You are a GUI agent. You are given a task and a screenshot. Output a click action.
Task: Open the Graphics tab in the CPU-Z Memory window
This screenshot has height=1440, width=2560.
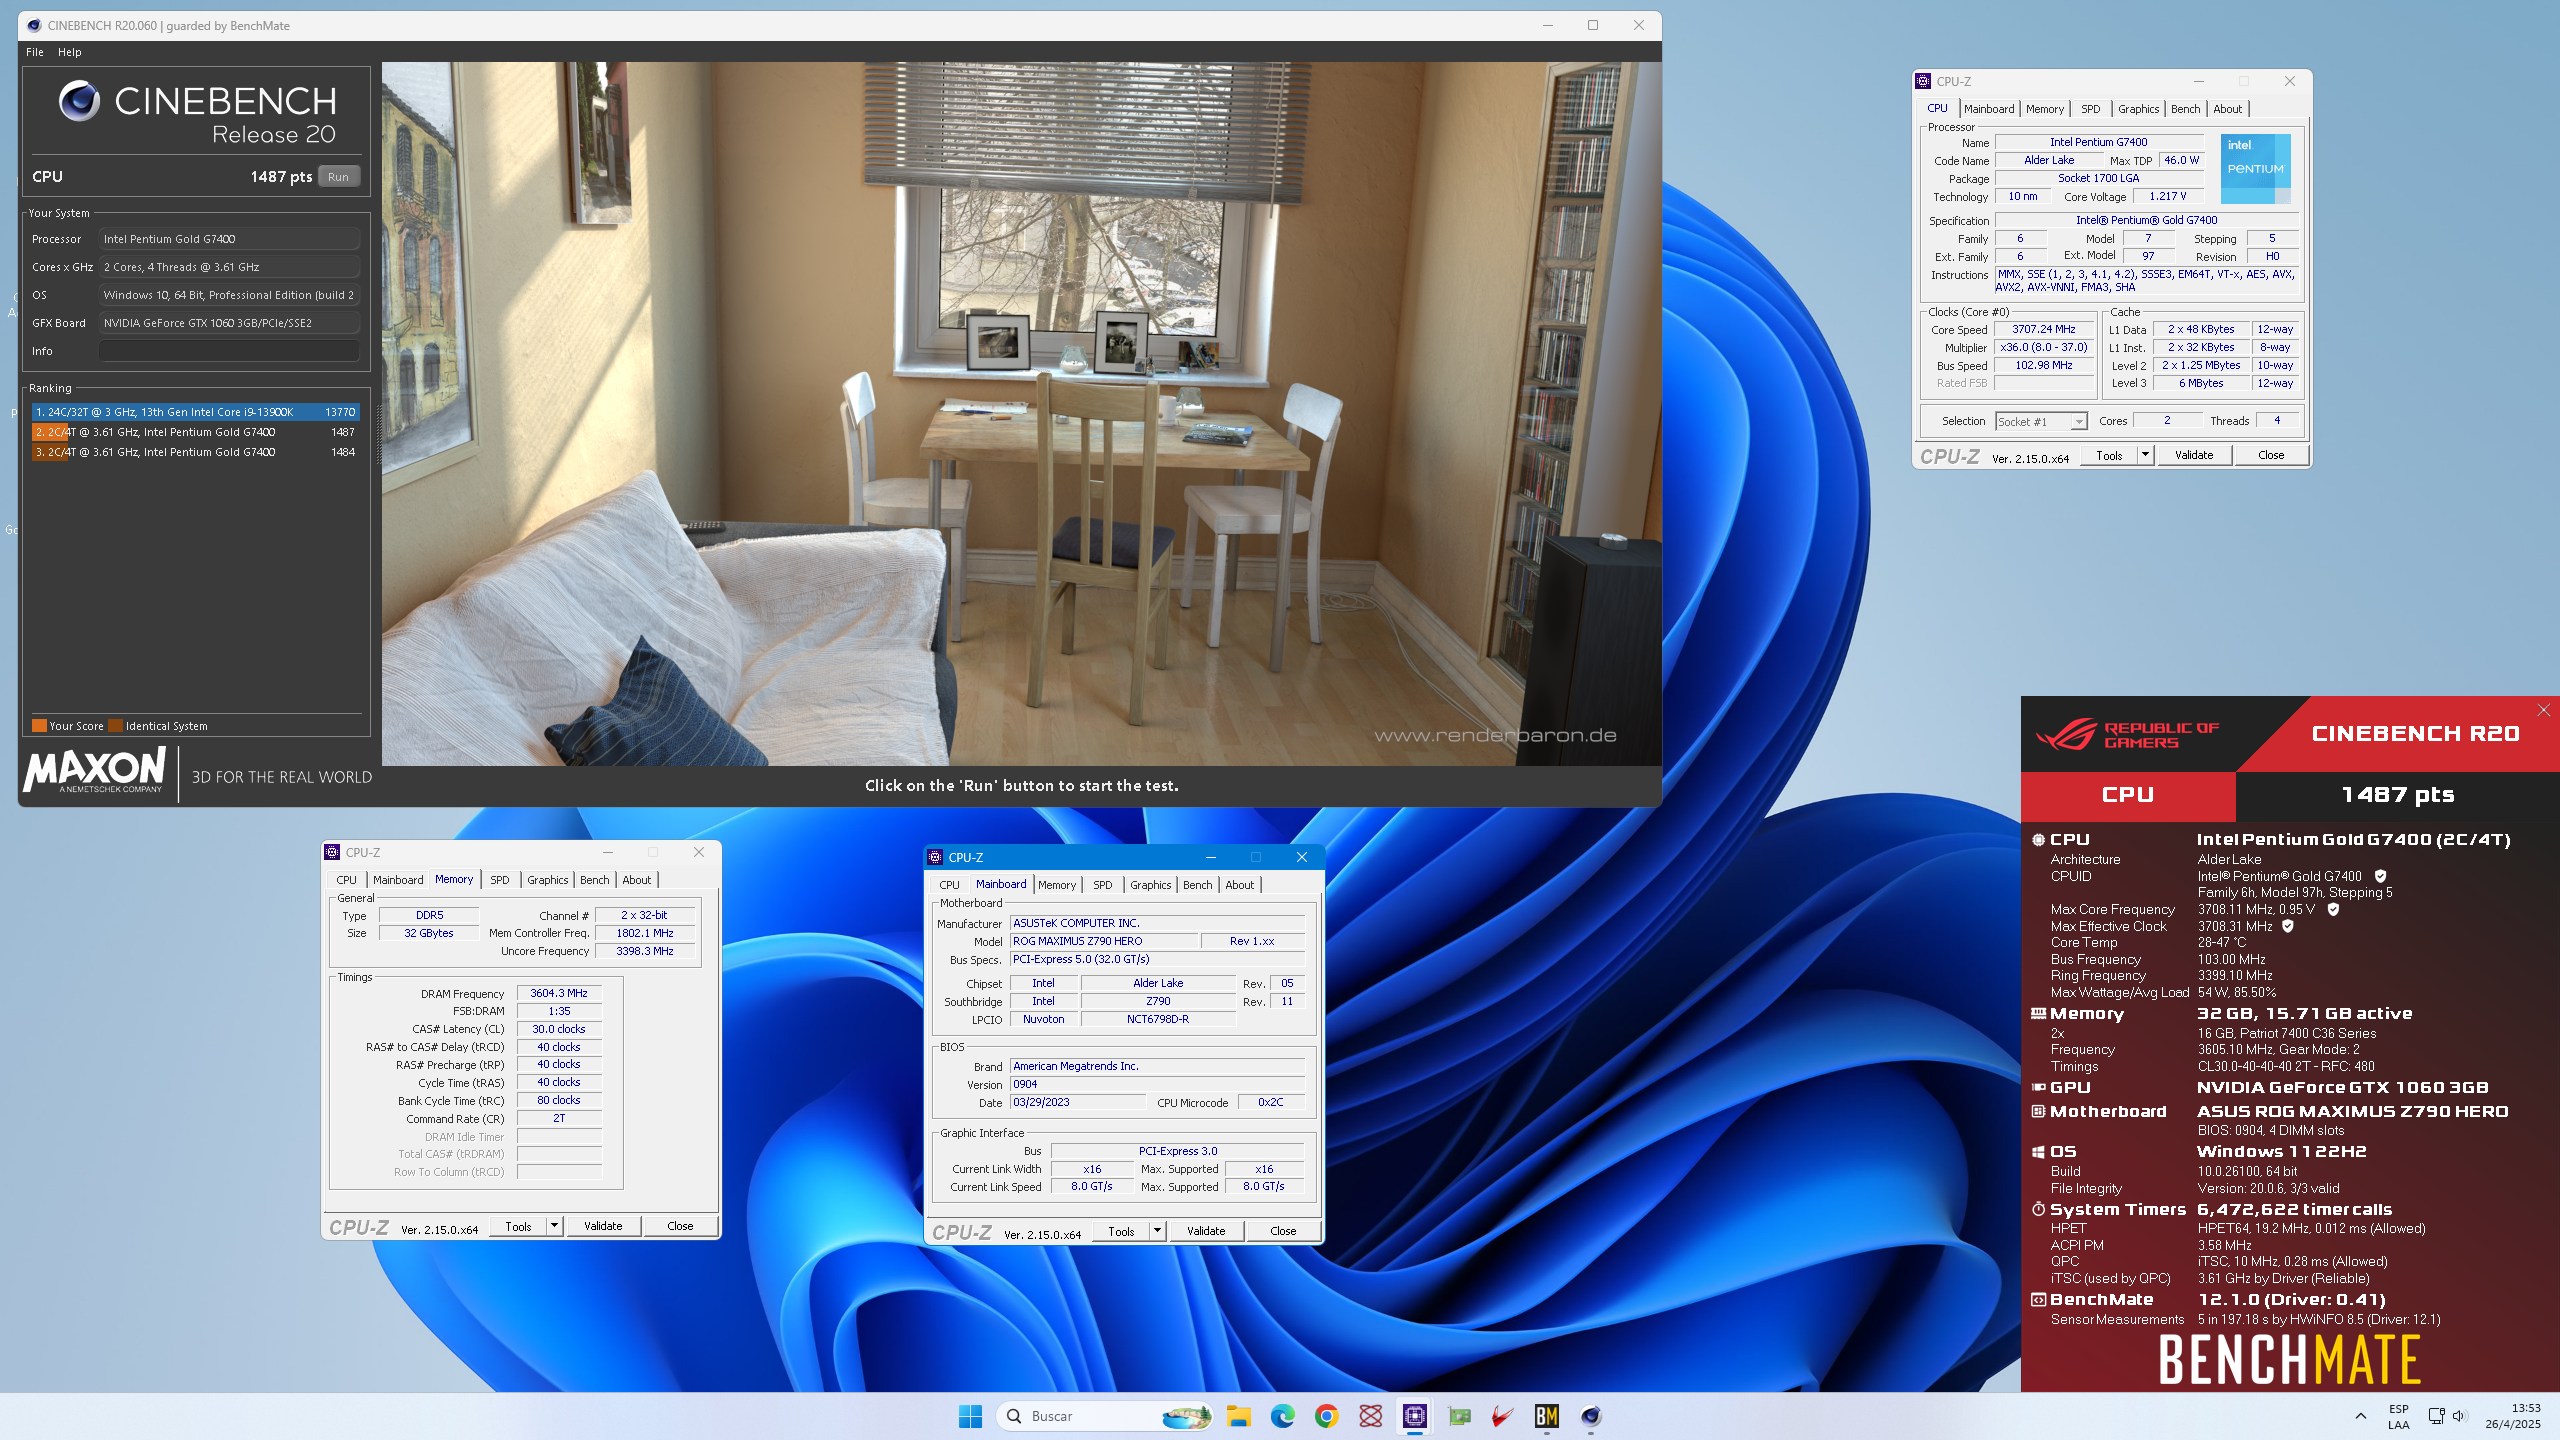click(x=548, y=880)
